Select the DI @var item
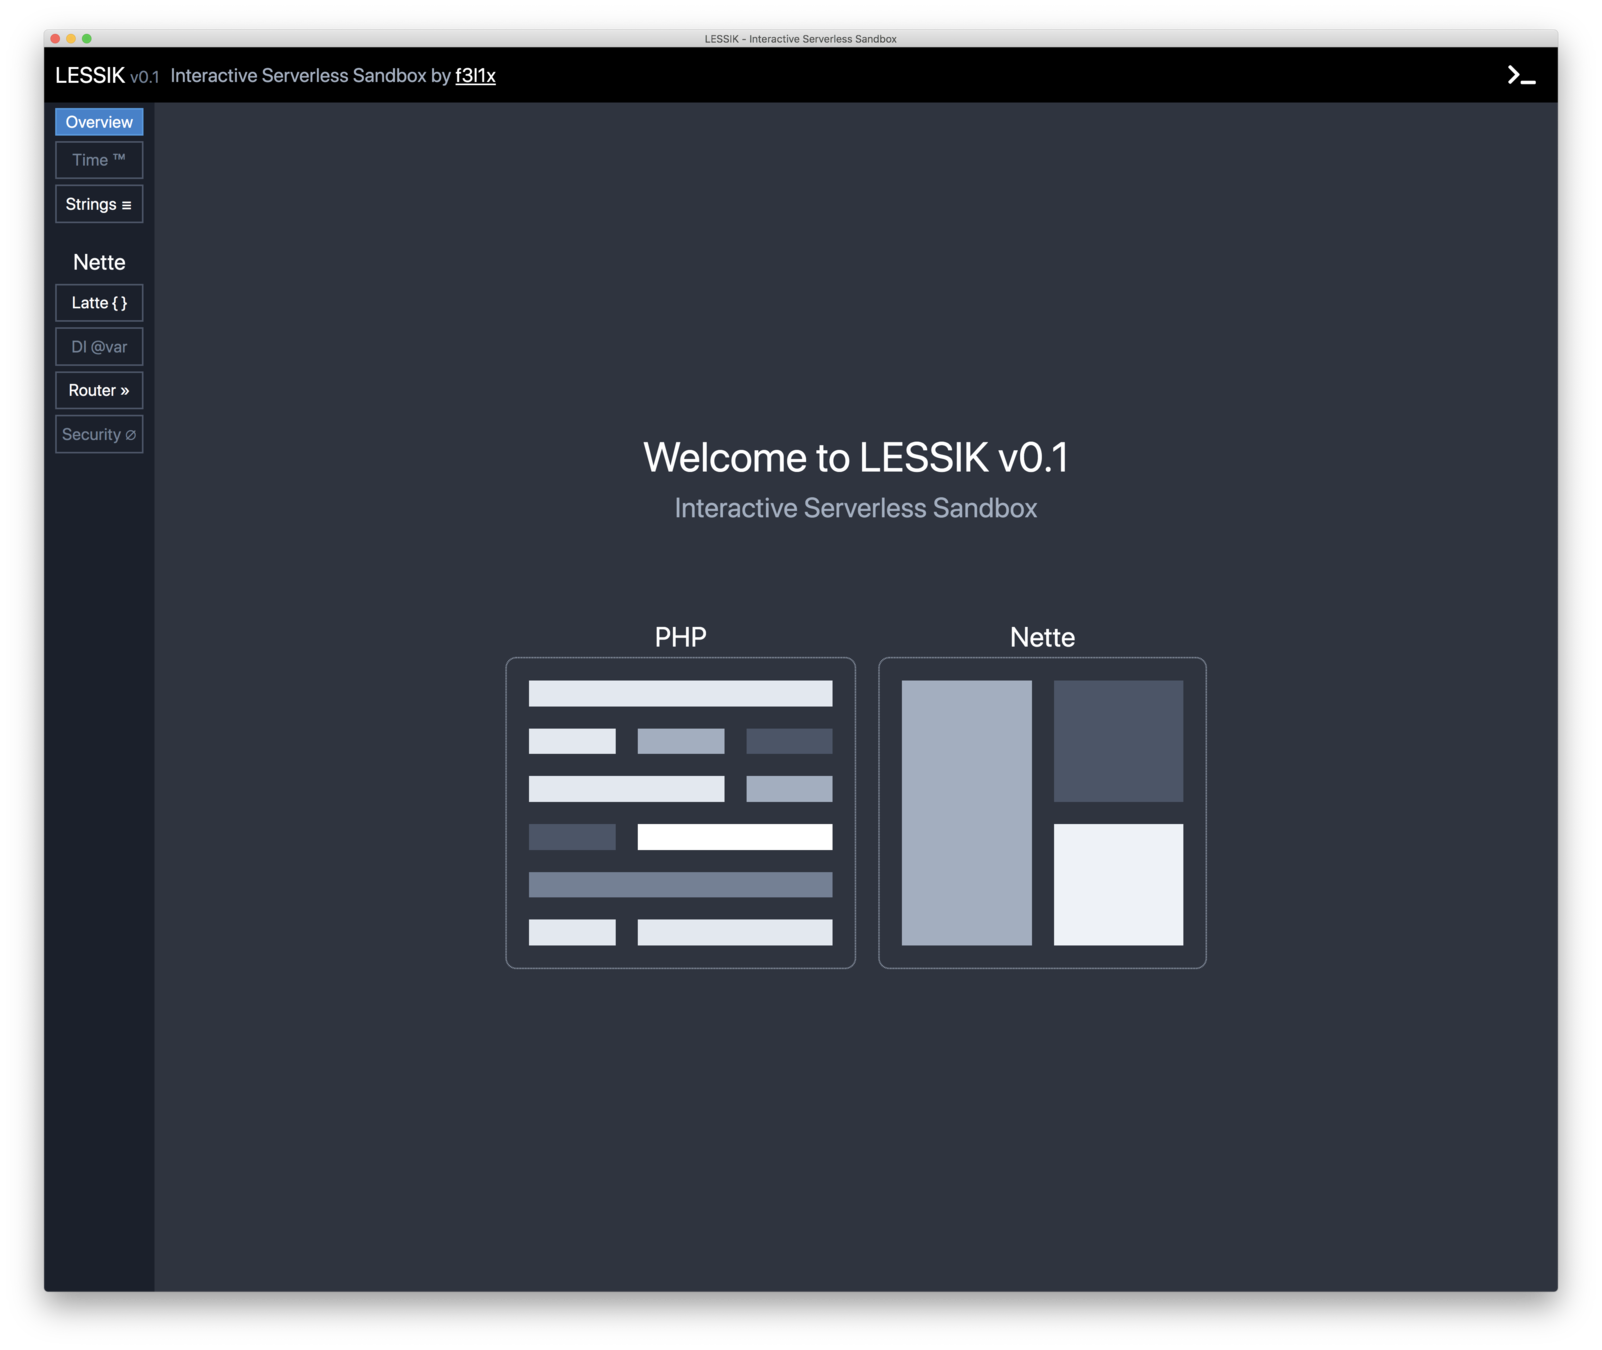The width and height of the screenshot is (1602, 1350). (x=99, y=347)
